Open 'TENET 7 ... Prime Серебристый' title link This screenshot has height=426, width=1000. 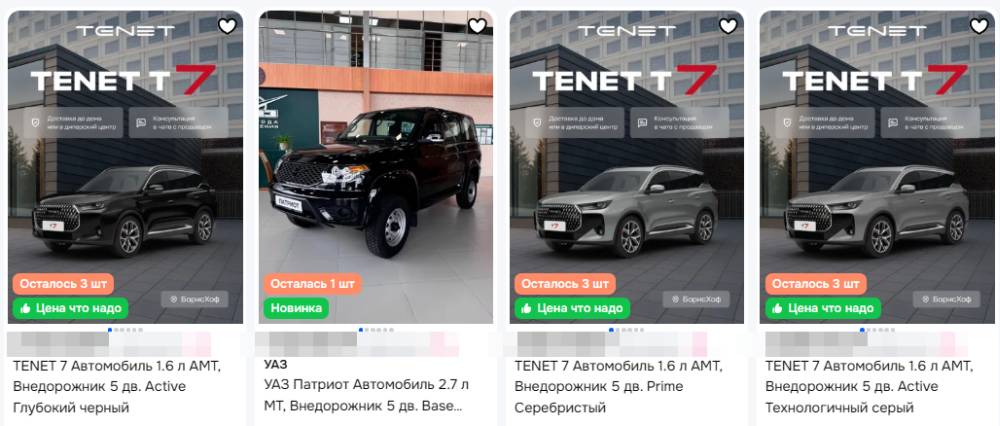pos(618,386)
